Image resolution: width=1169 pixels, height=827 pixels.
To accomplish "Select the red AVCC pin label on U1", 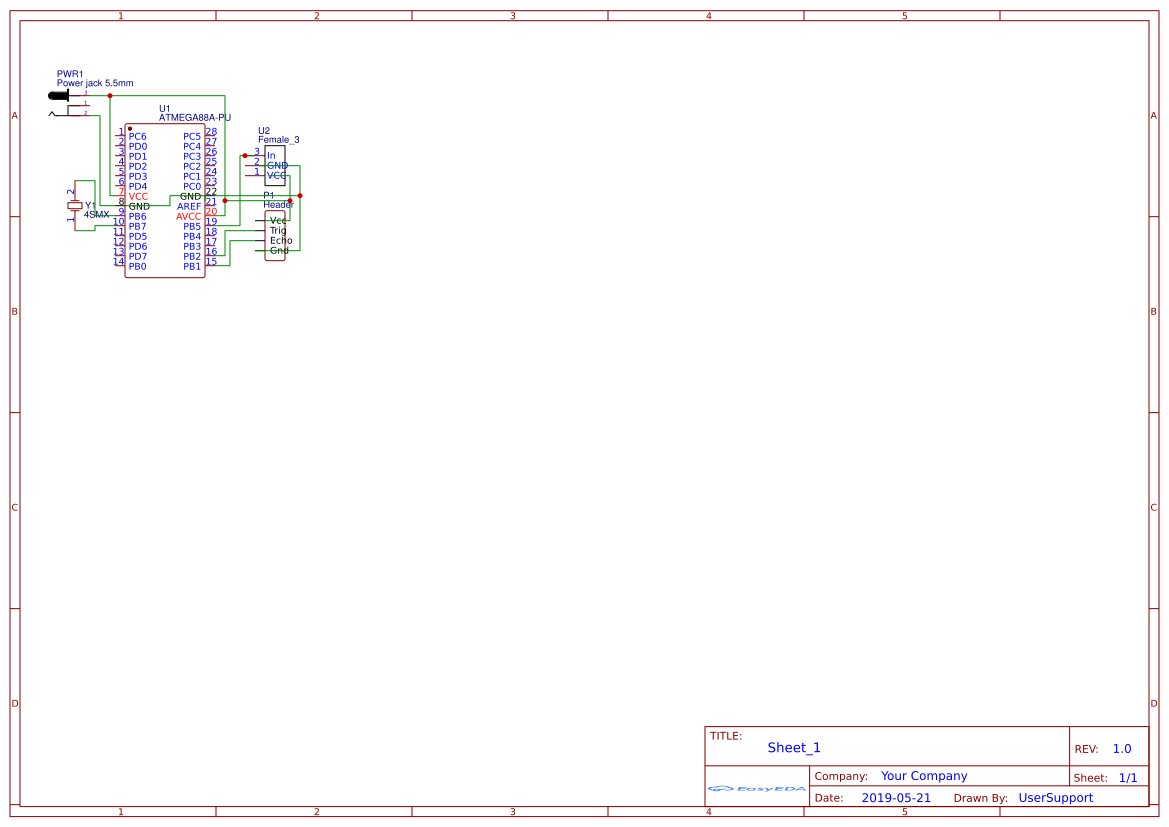I will pos(189,215).
